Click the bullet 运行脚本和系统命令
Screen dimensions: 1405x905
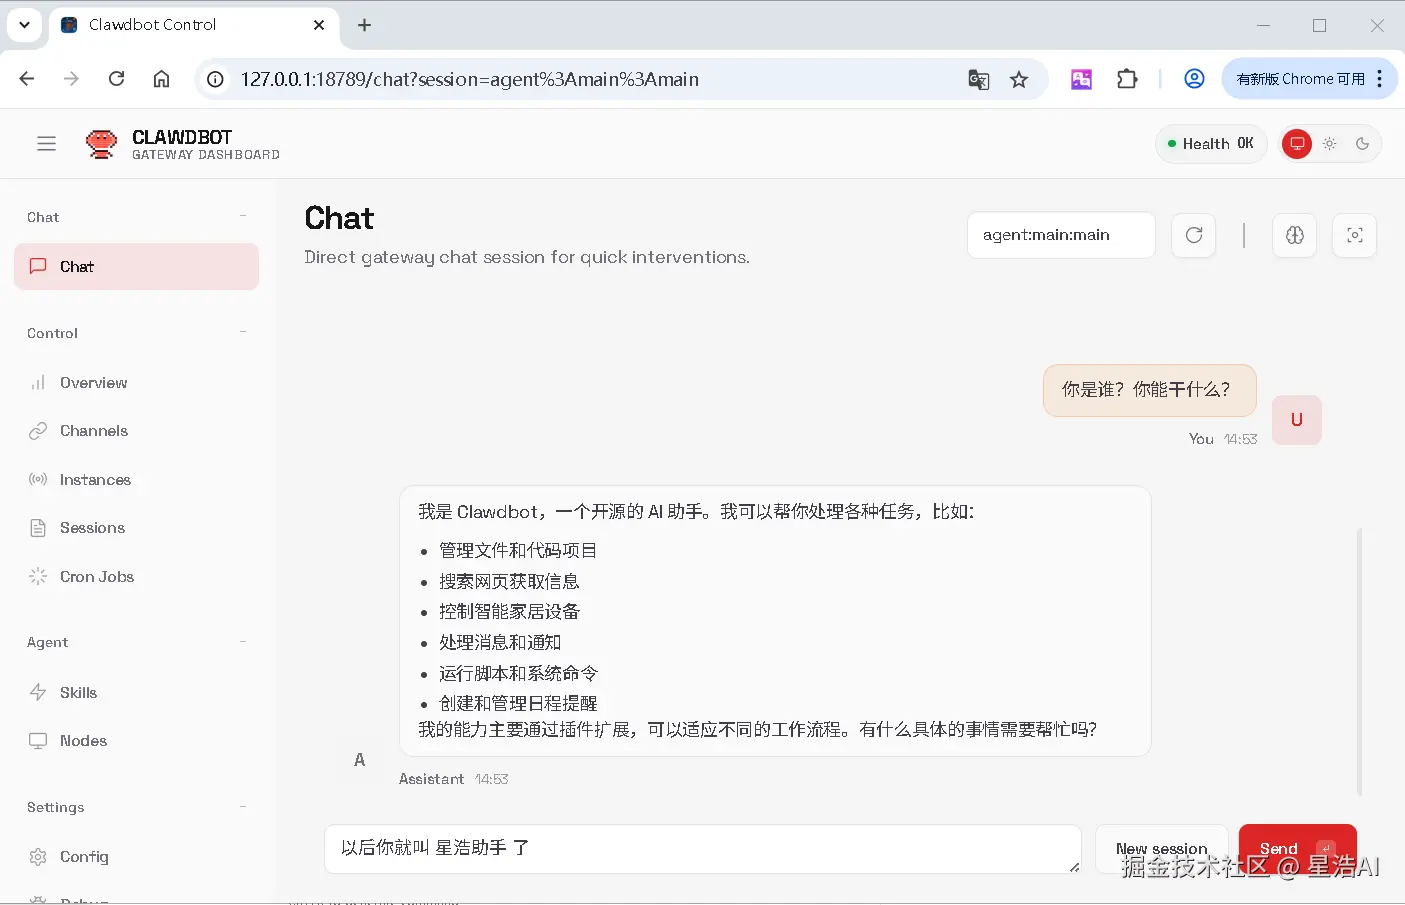tap(518, 674)
